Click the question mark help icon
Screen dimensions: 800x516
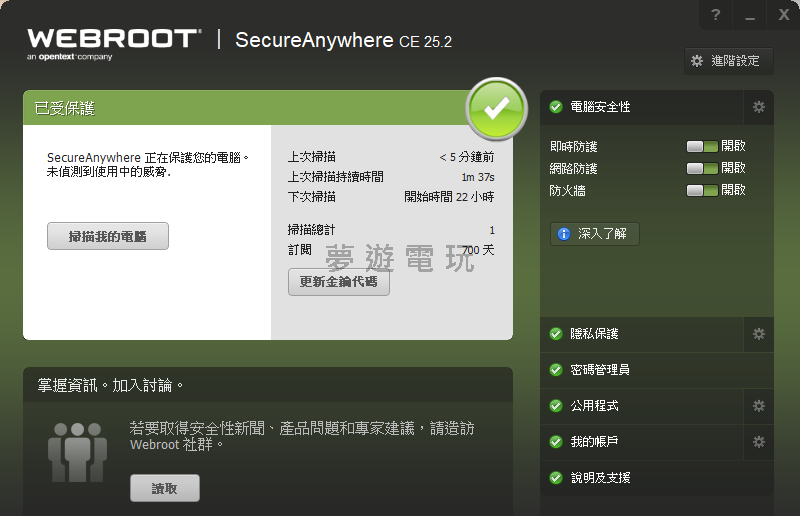716,15
